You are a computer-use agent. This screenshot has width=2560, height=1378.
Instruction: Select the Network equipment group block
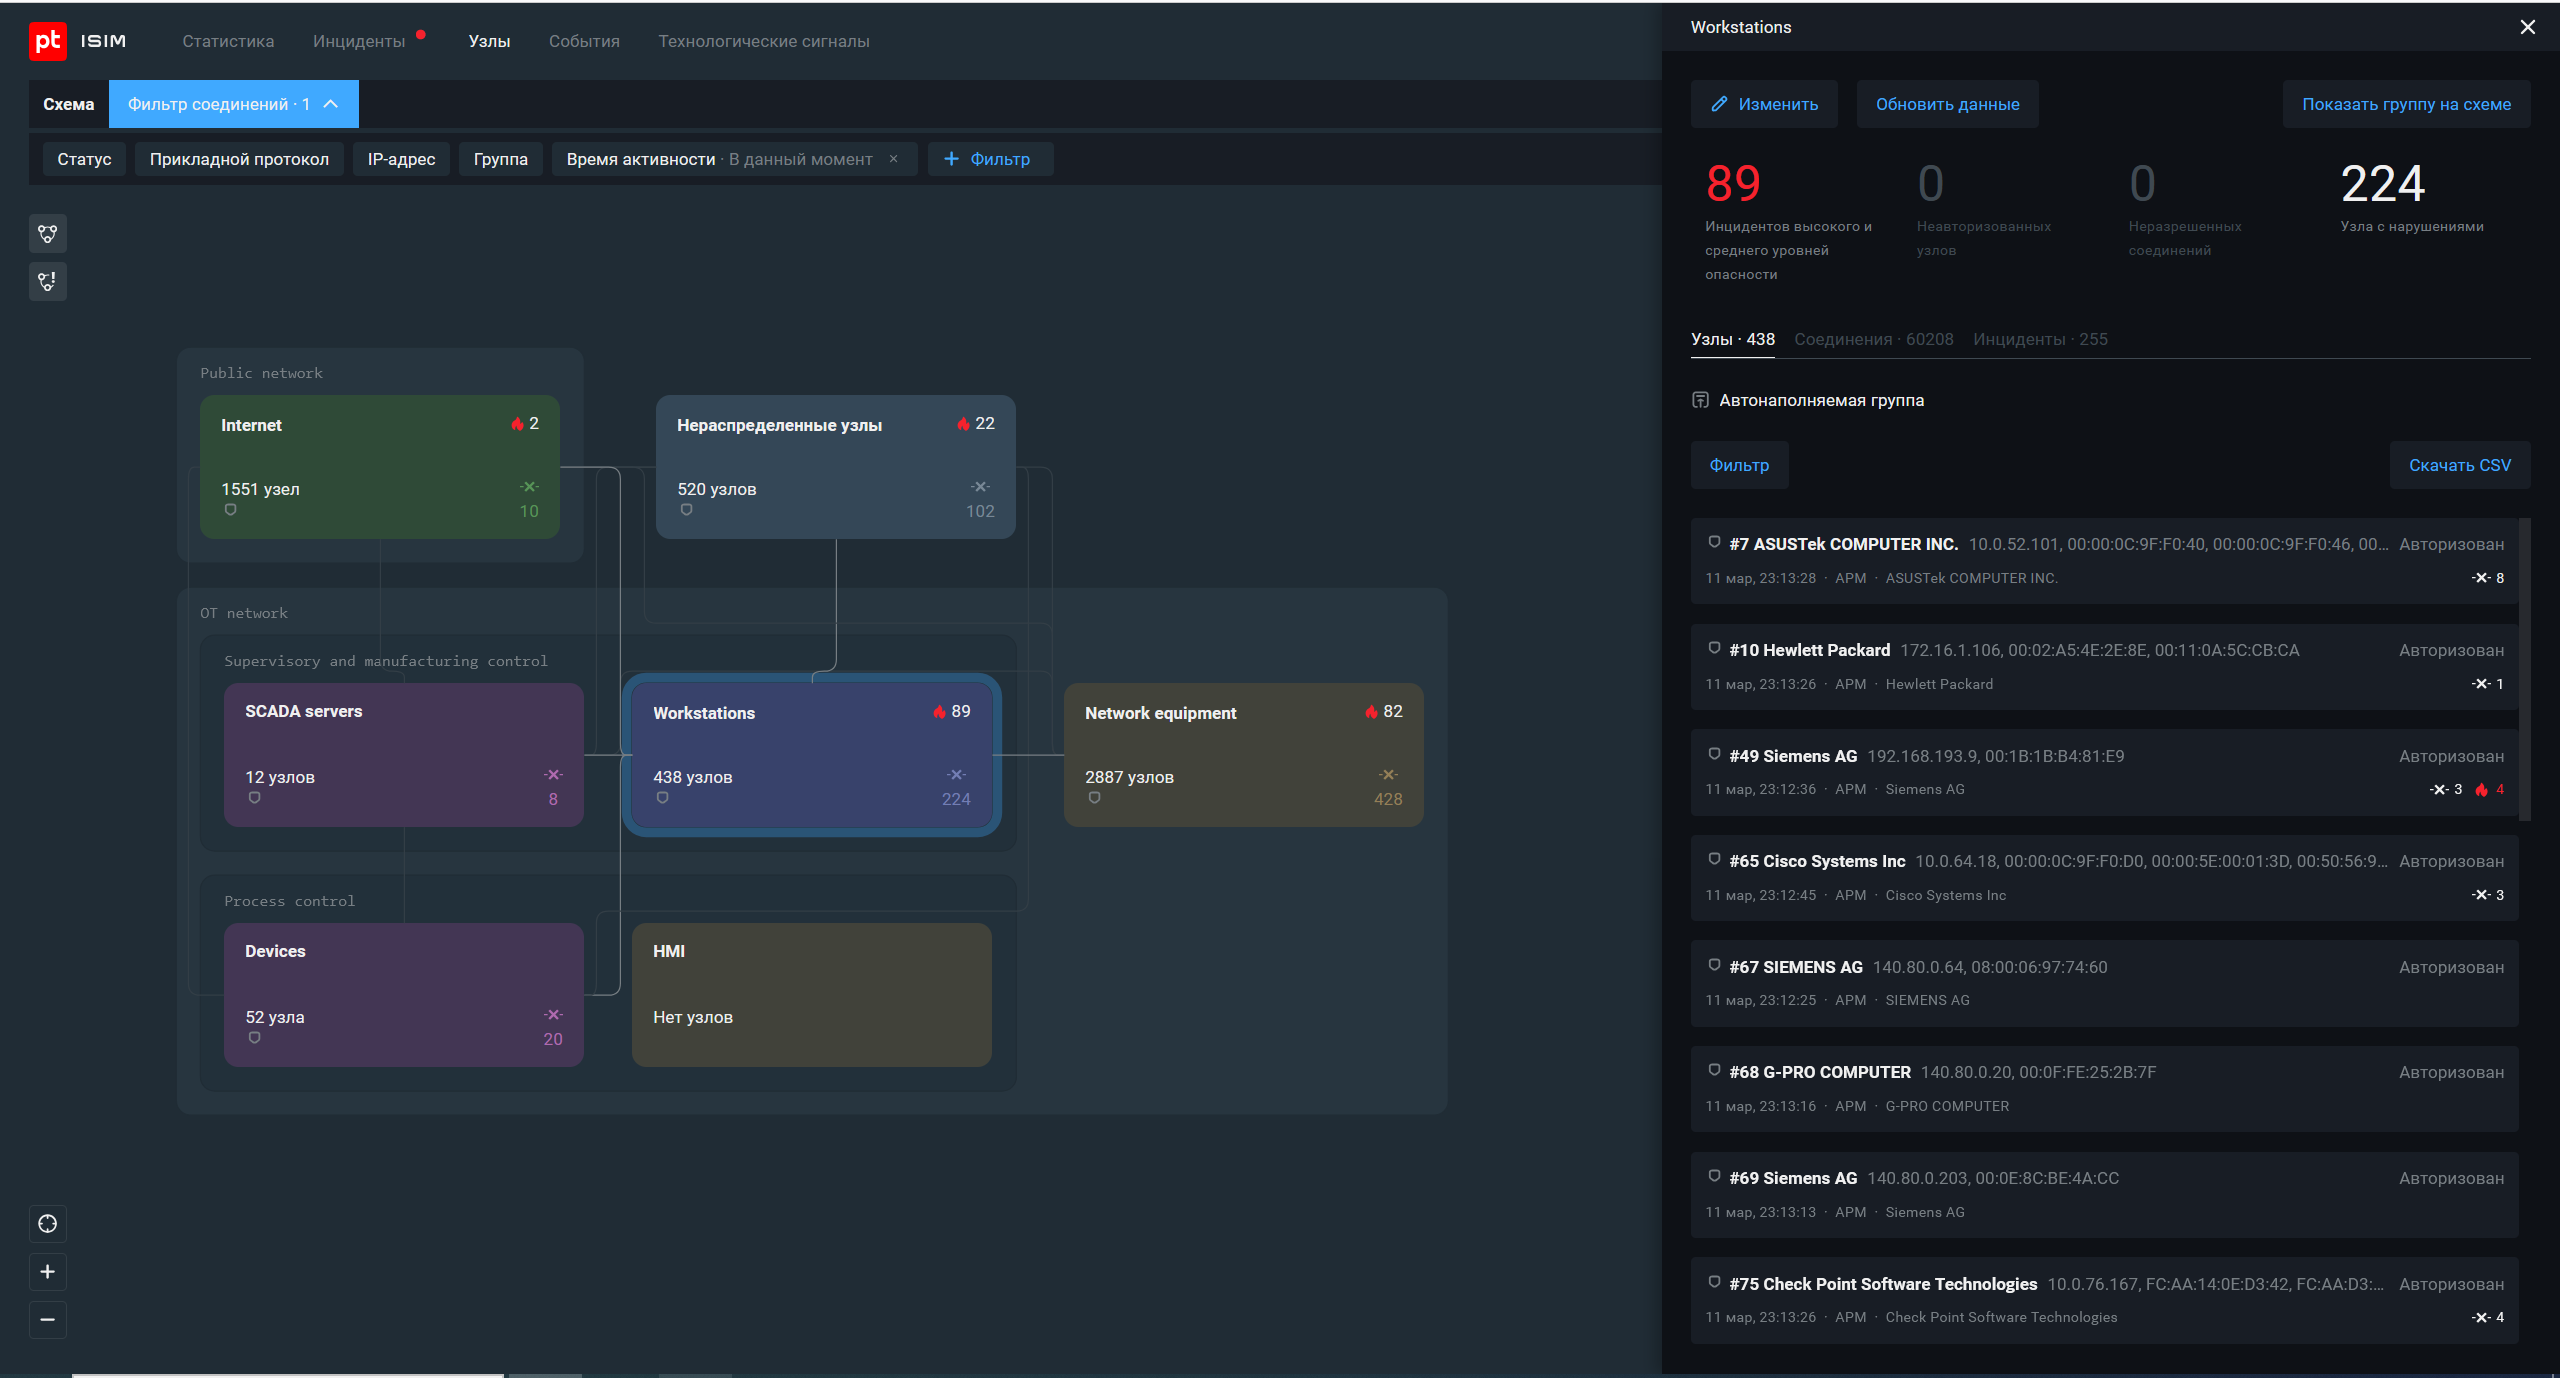click(1243, 754)
